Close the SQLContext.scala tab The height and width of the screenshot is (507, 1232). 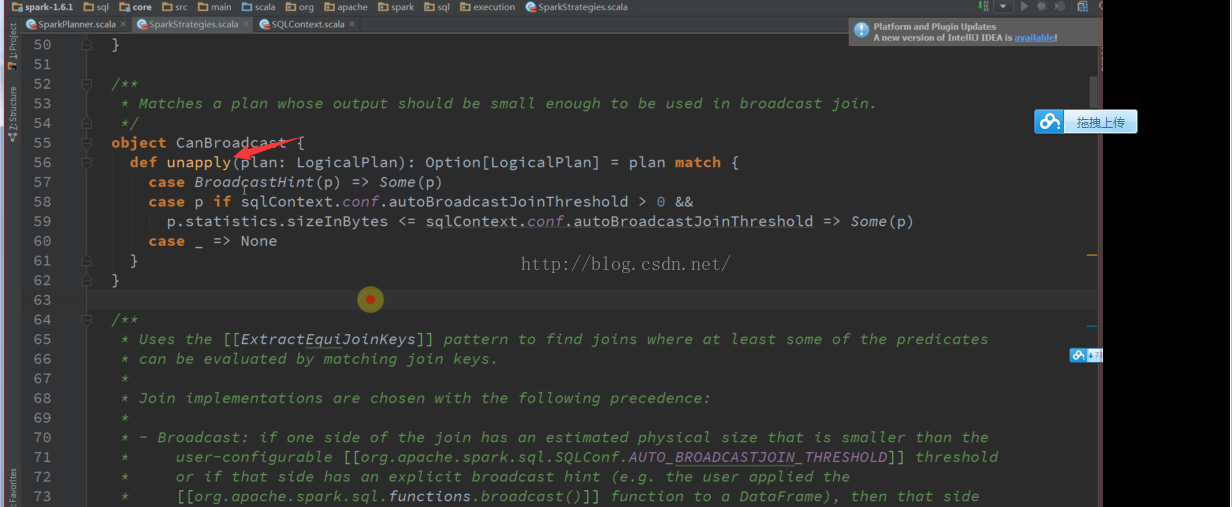tap(353, 24)
